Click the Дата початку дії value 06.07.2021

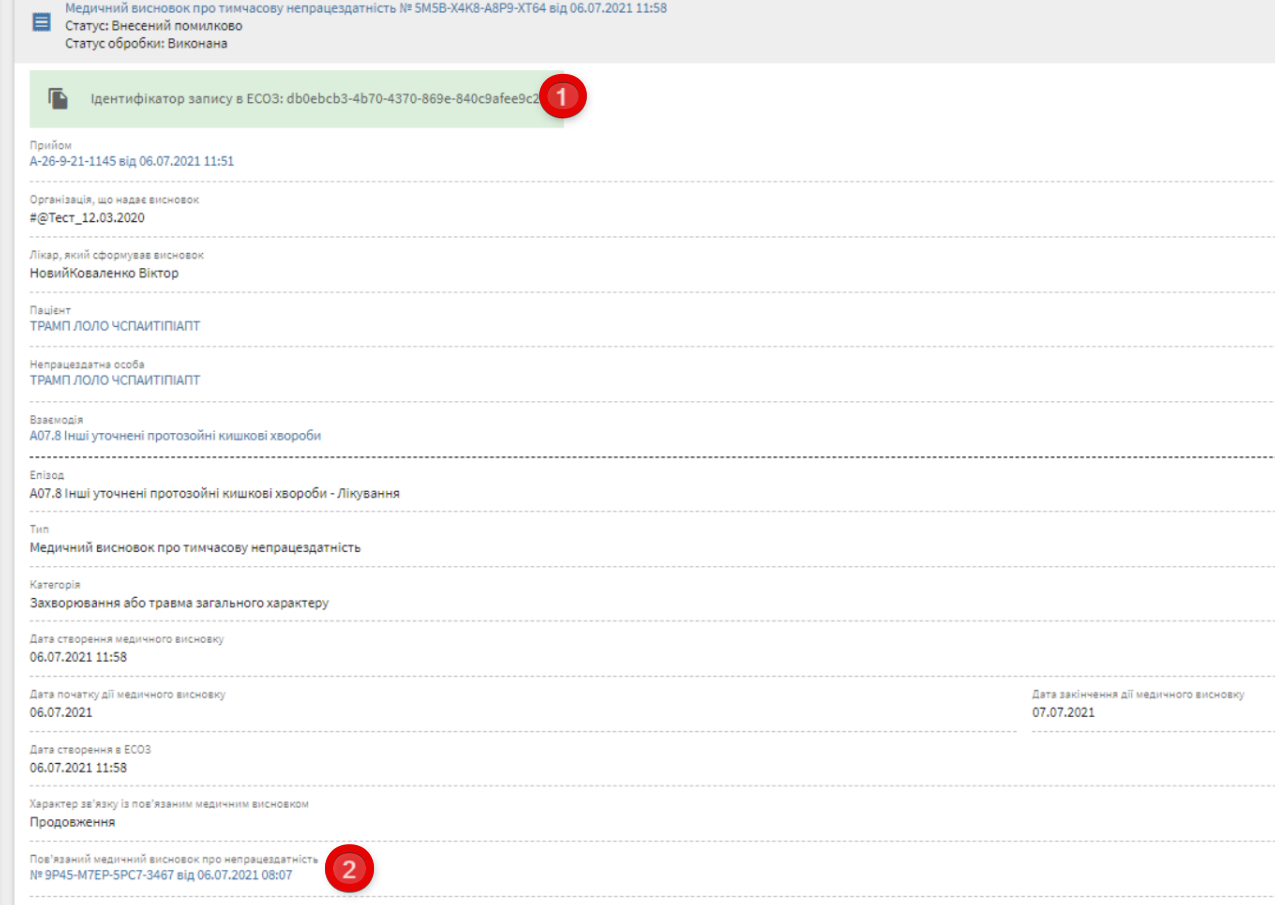(x=62, y=713)
